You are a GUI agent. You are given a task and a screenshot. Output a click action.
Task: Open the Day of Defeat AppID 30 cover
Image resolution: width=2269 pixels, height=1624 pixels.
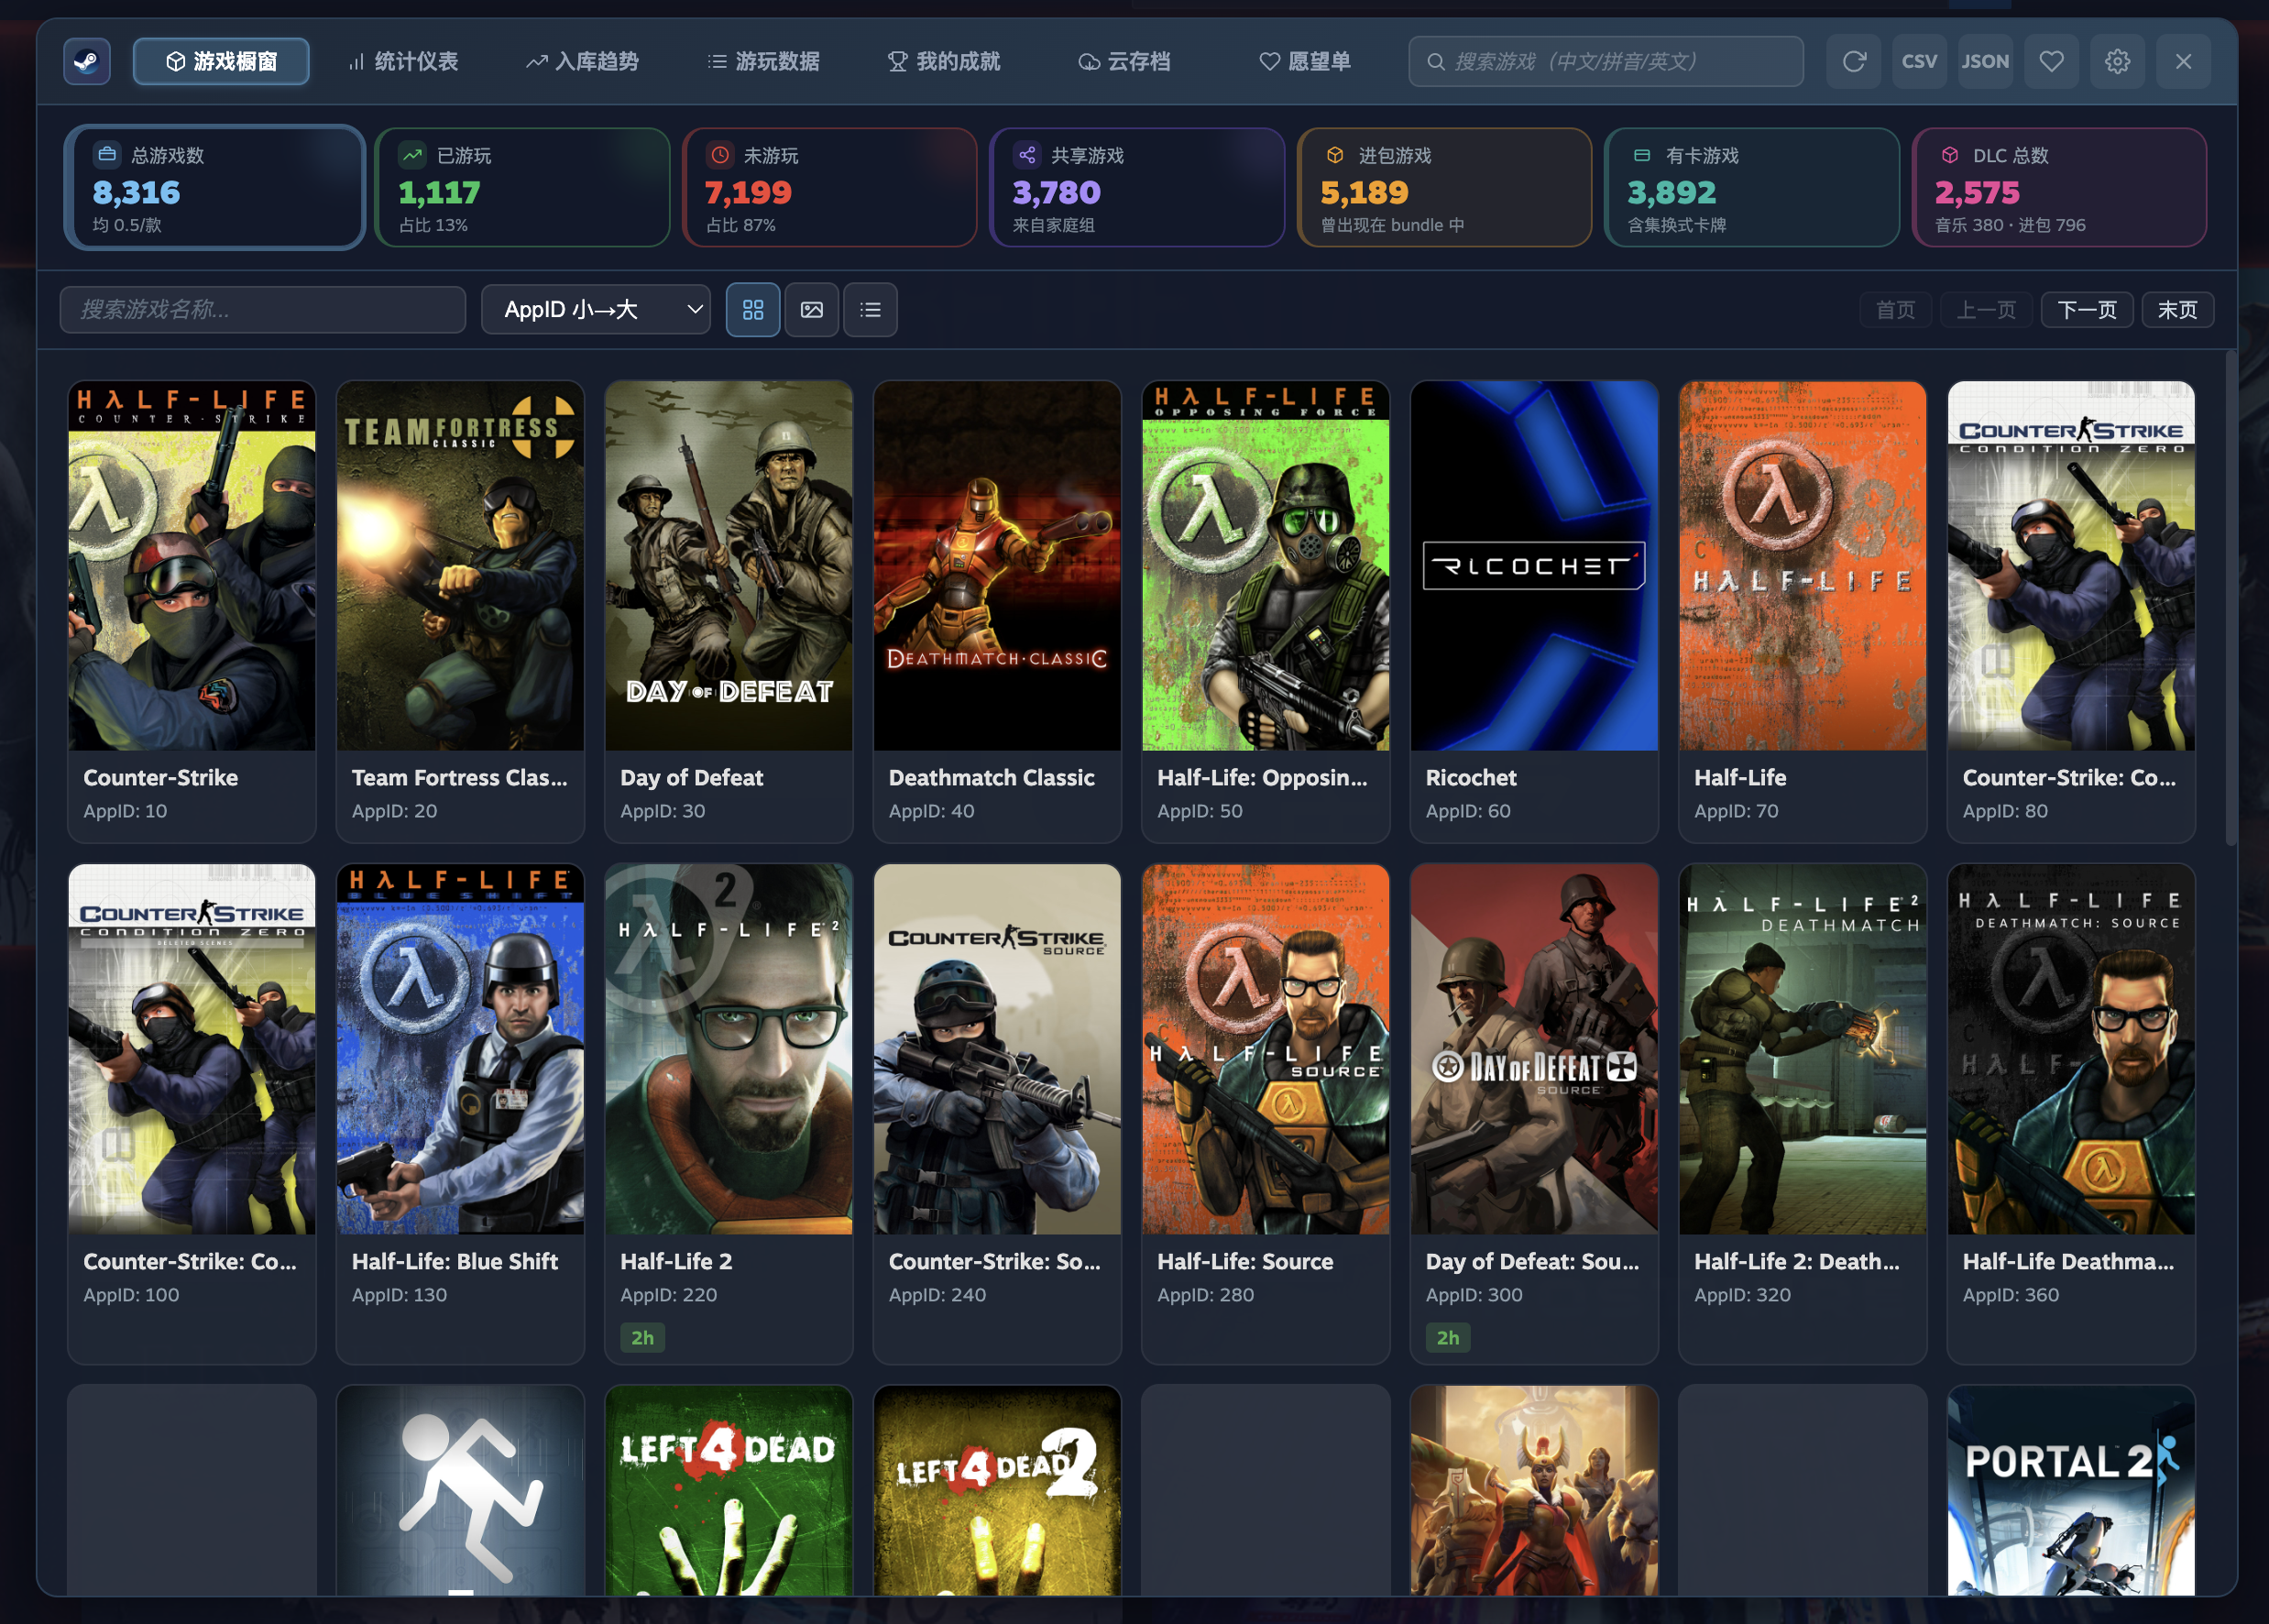(729, 566)
